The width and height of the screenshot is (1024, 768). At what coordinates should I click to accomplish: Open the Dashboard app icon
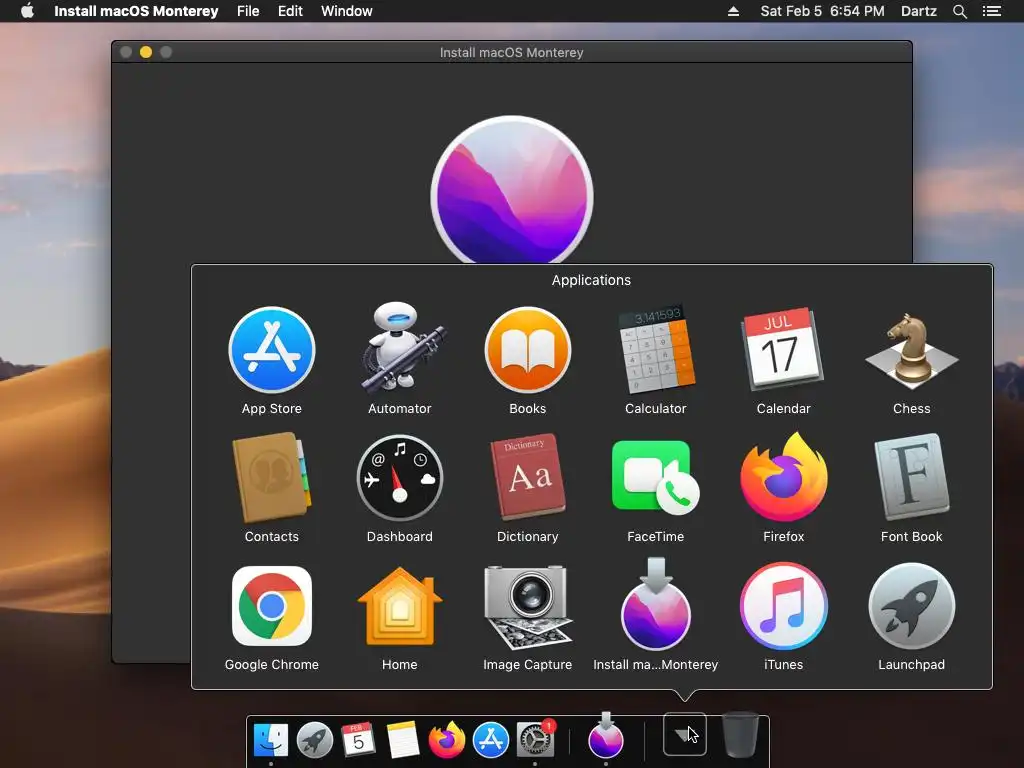400,478
